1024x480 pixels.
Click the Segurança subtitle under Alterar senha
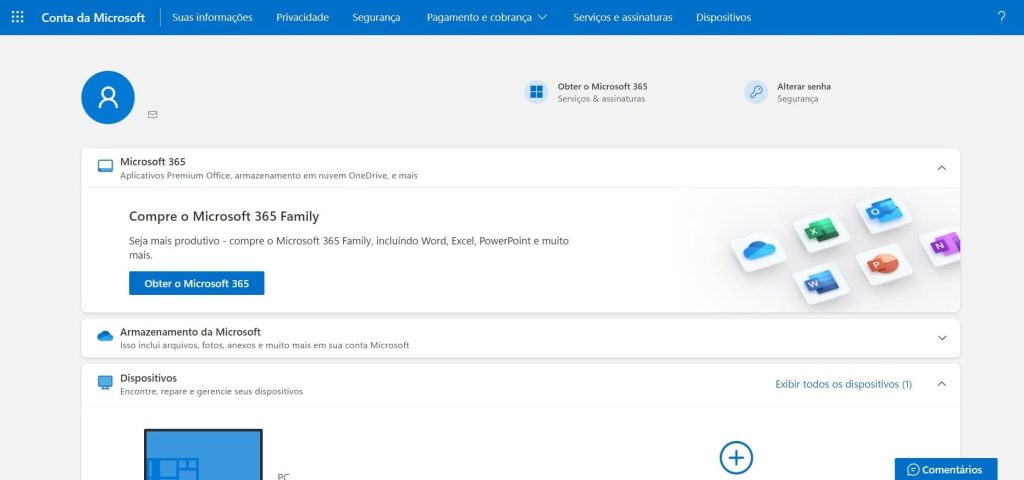(797, 99)
